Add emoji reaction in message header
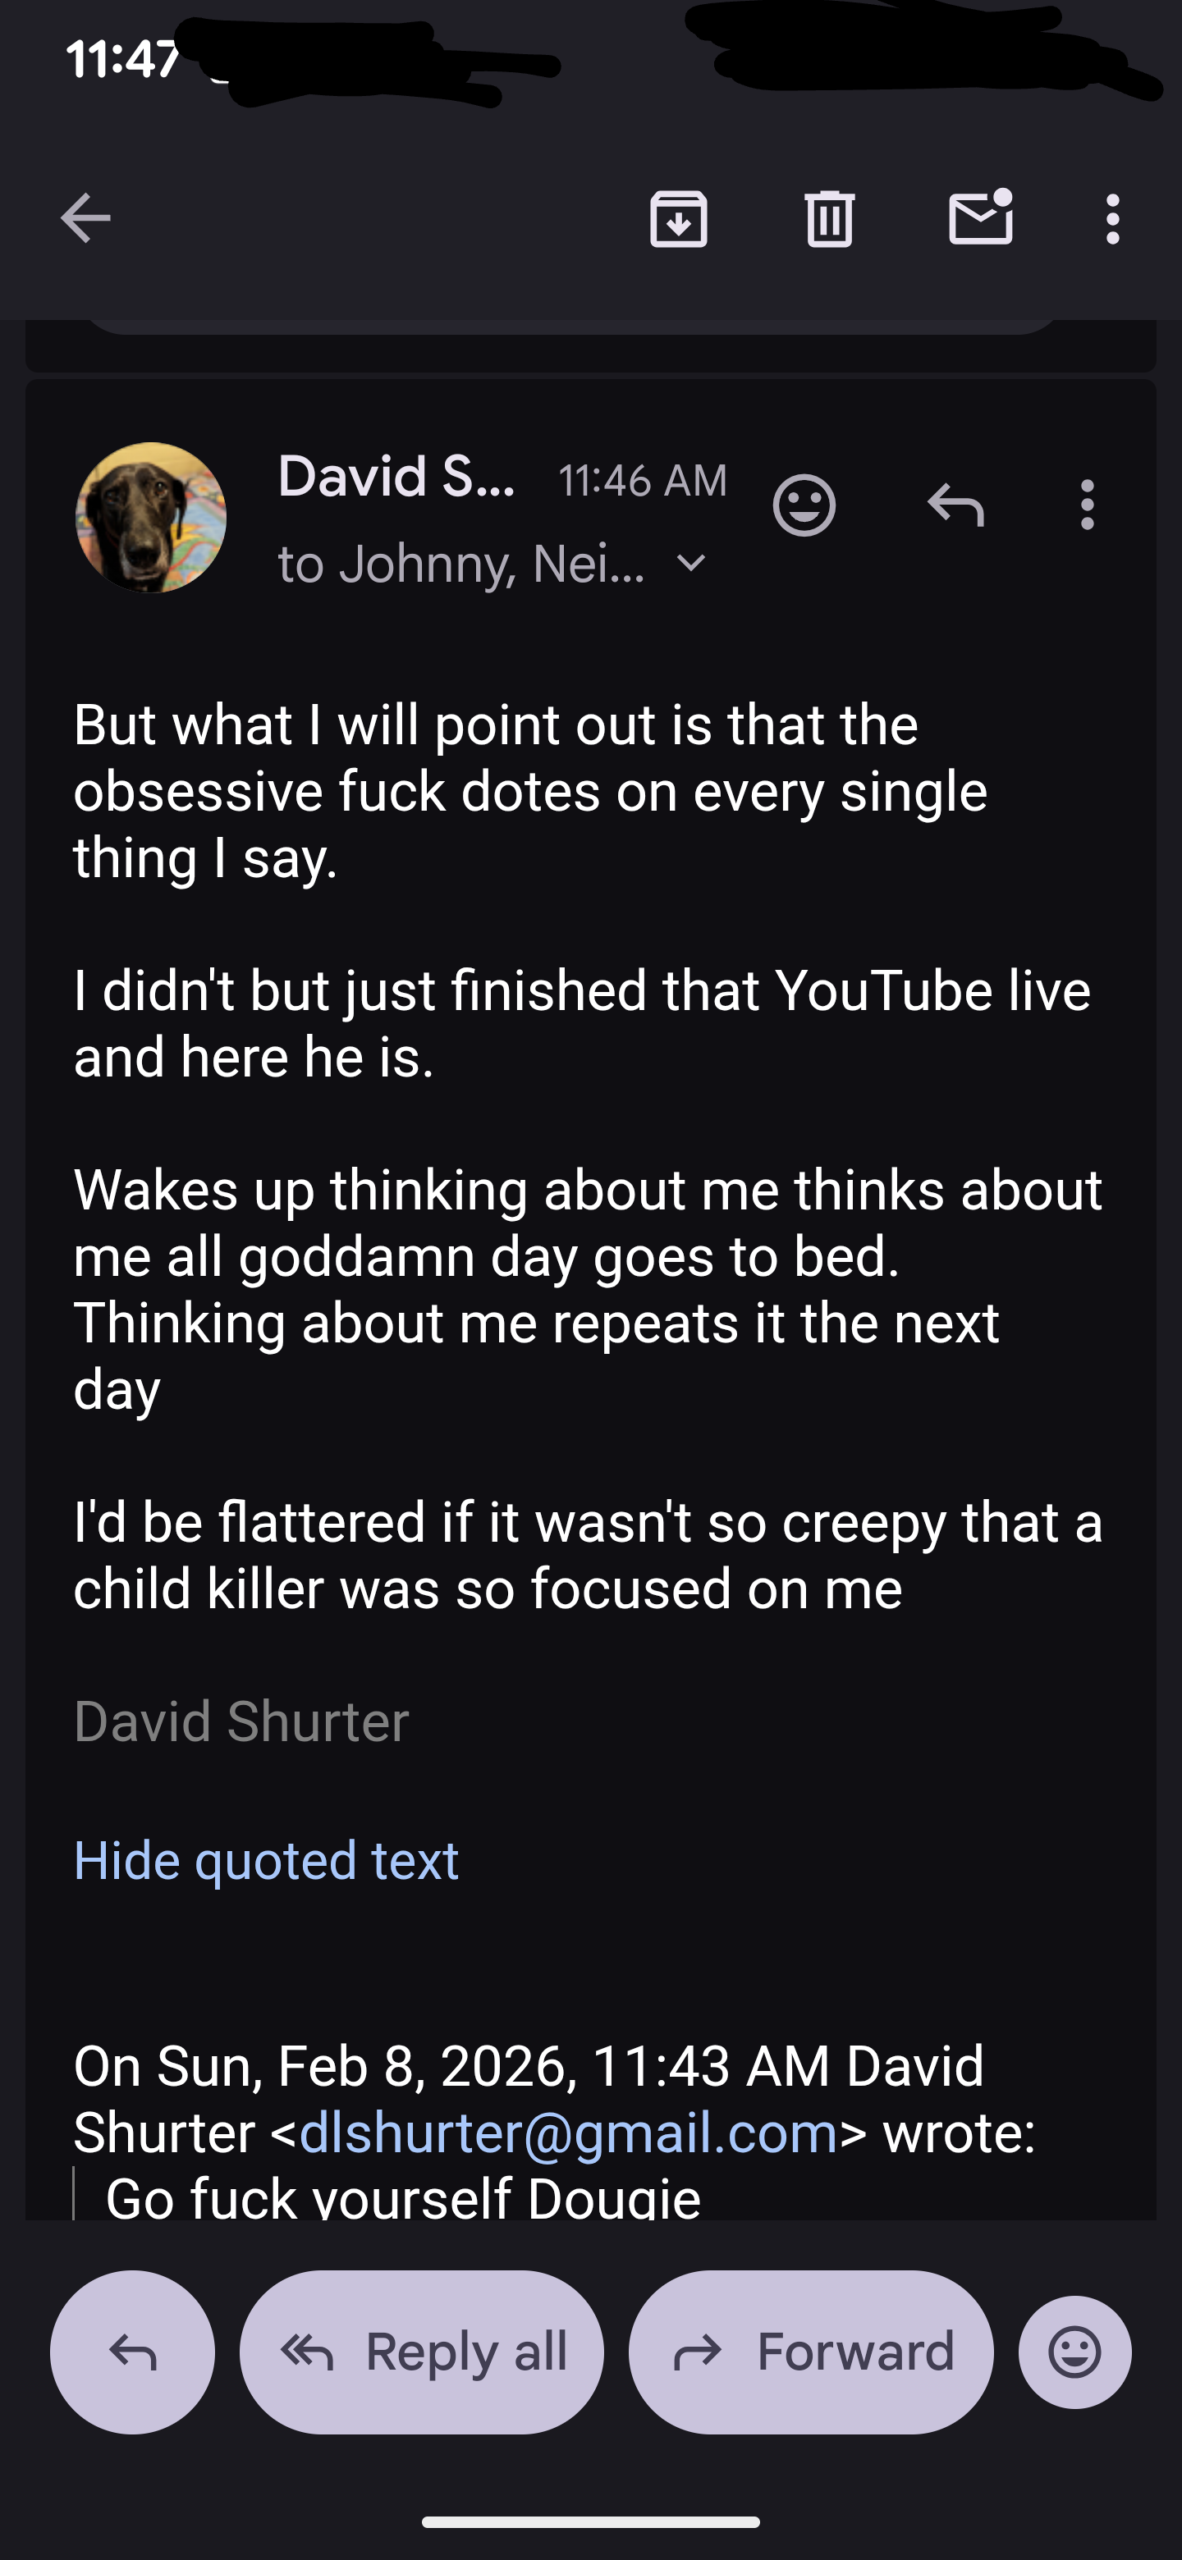Viewport: 1182px width, 2560px height. pos(804,506)
